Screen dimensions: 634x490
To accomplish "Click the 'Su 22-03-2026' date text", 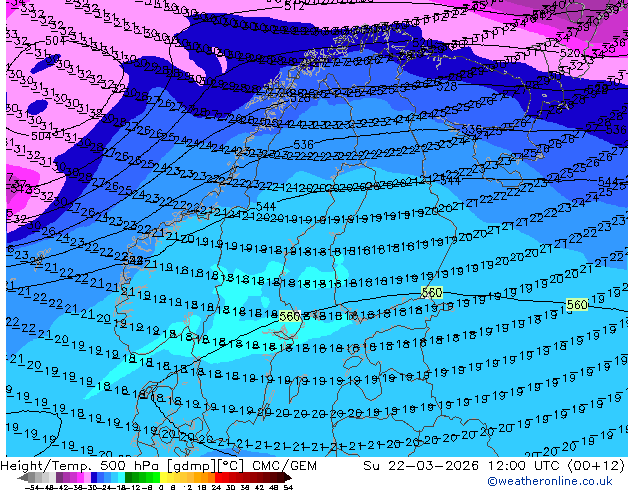I will (421, 466).
